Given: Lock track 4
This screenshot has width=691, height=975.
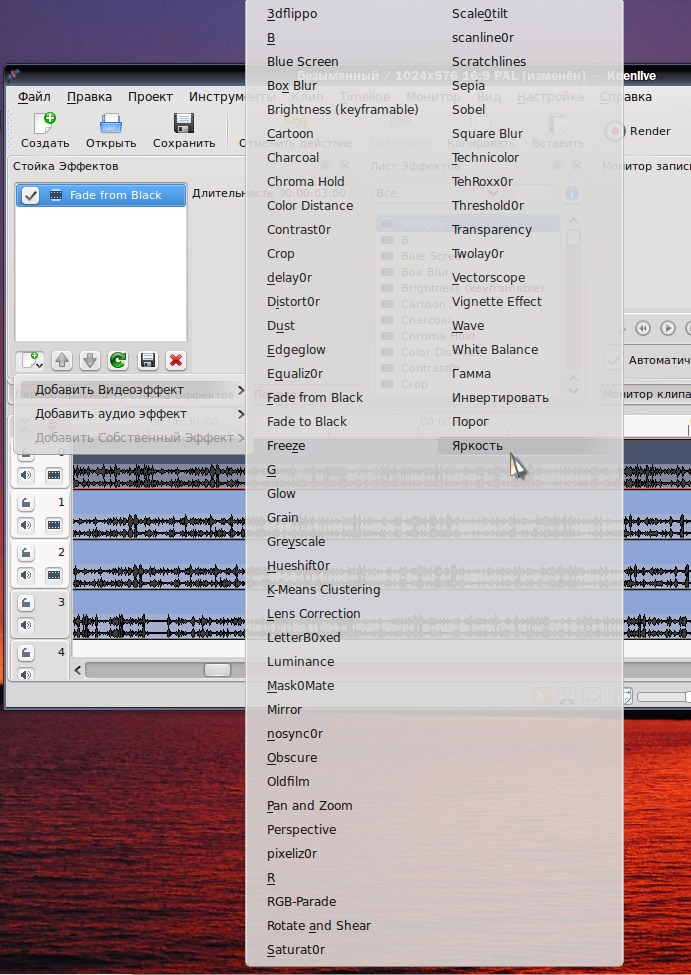Looking at the screenshot, I should tap(26, 653).
